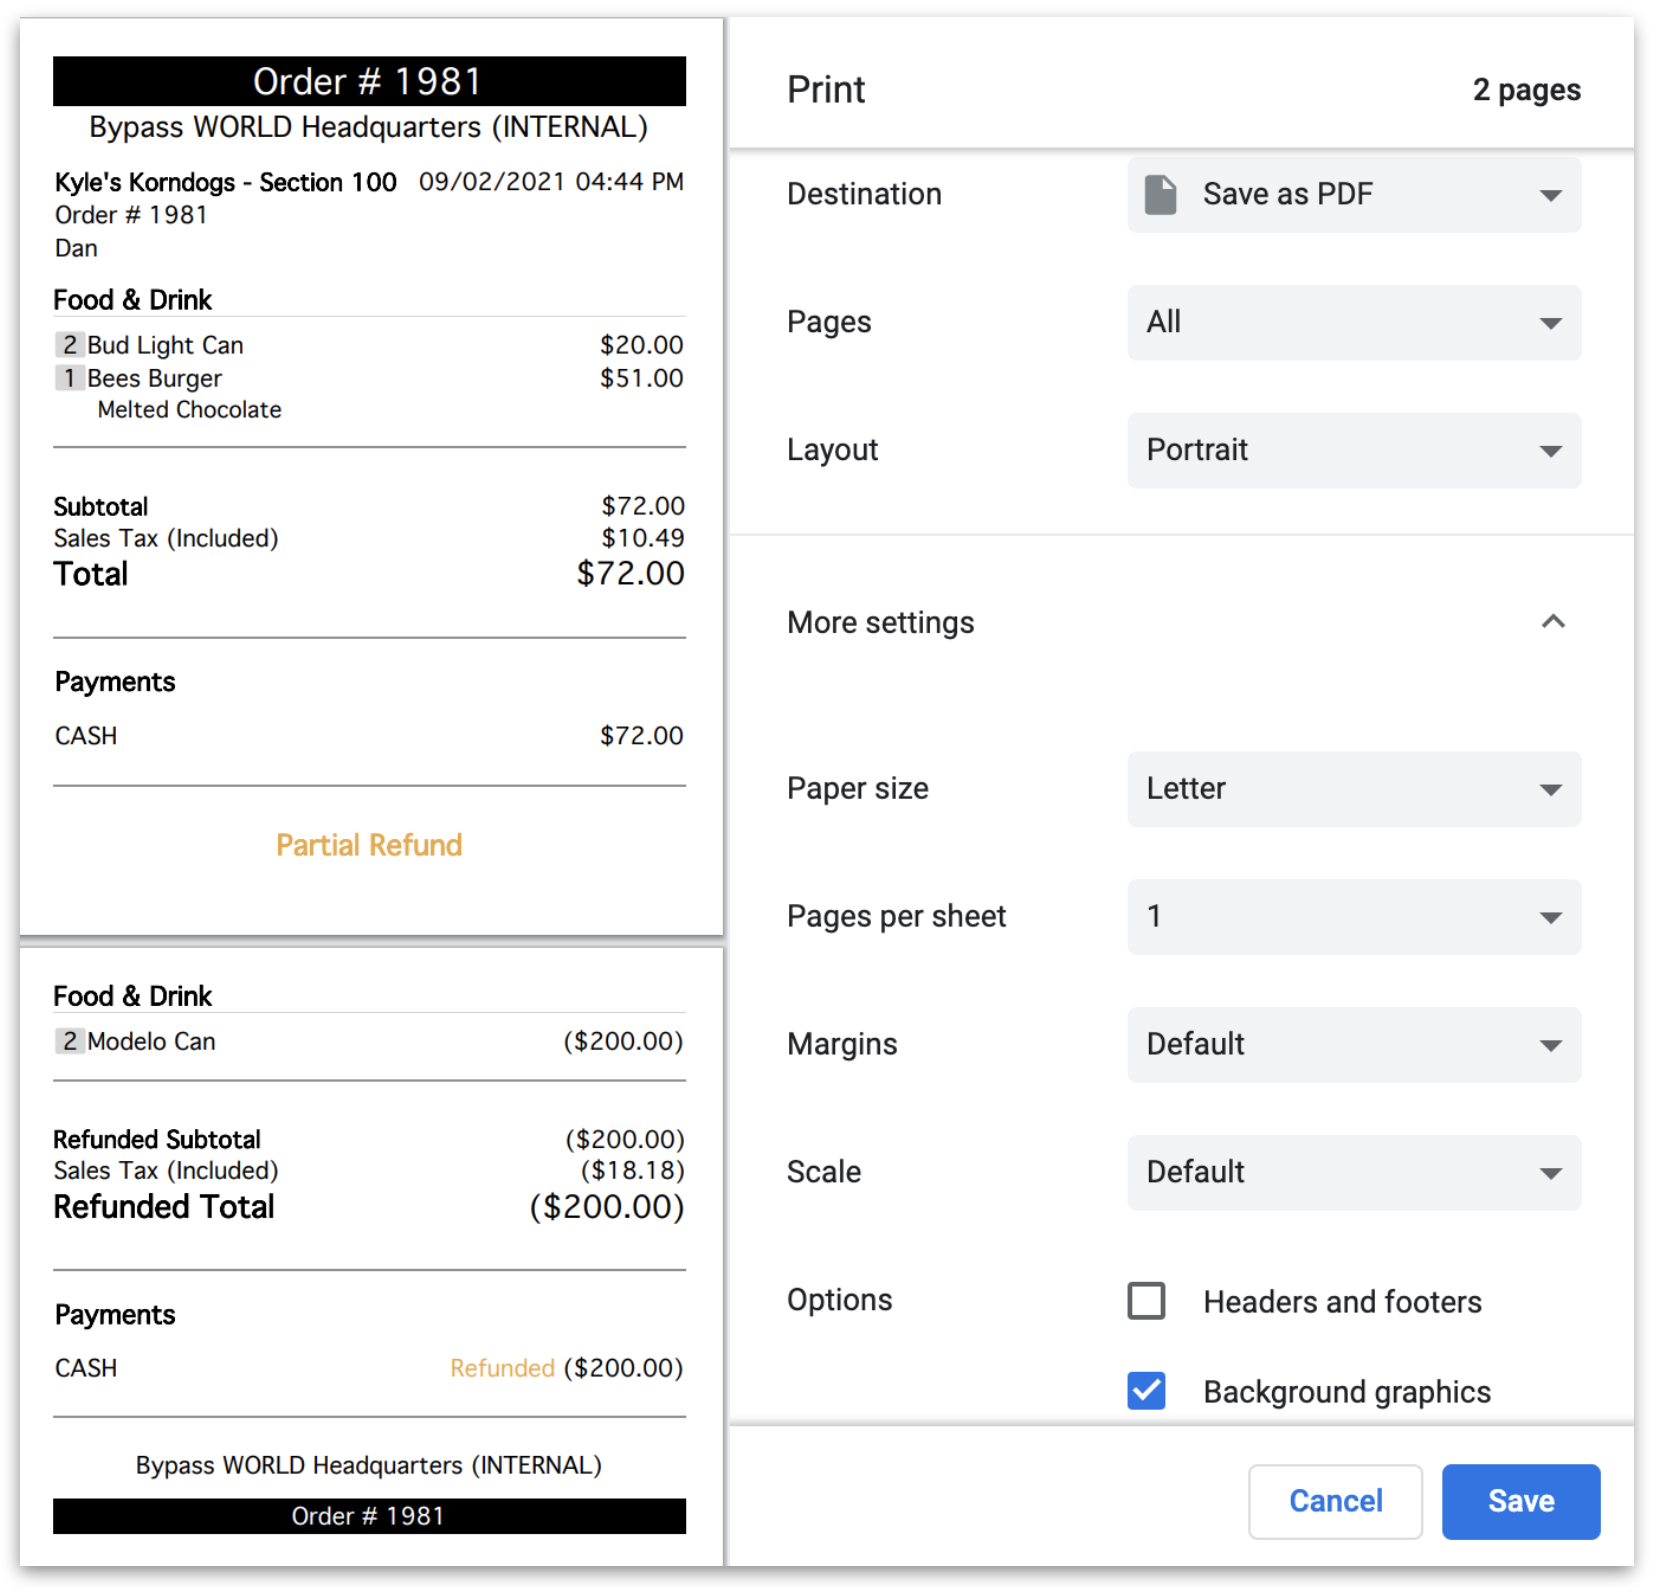Click the Refunded Subtotal label
The width and height of the screenshot is (1656, 1594).
[x=157, y=1139]
